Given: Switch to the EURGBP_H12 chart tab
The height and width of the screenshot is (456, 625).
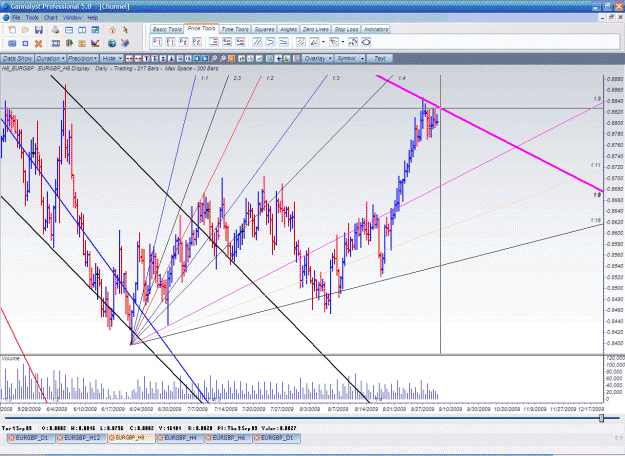Looking at the screenshot, I should [81, 438].
